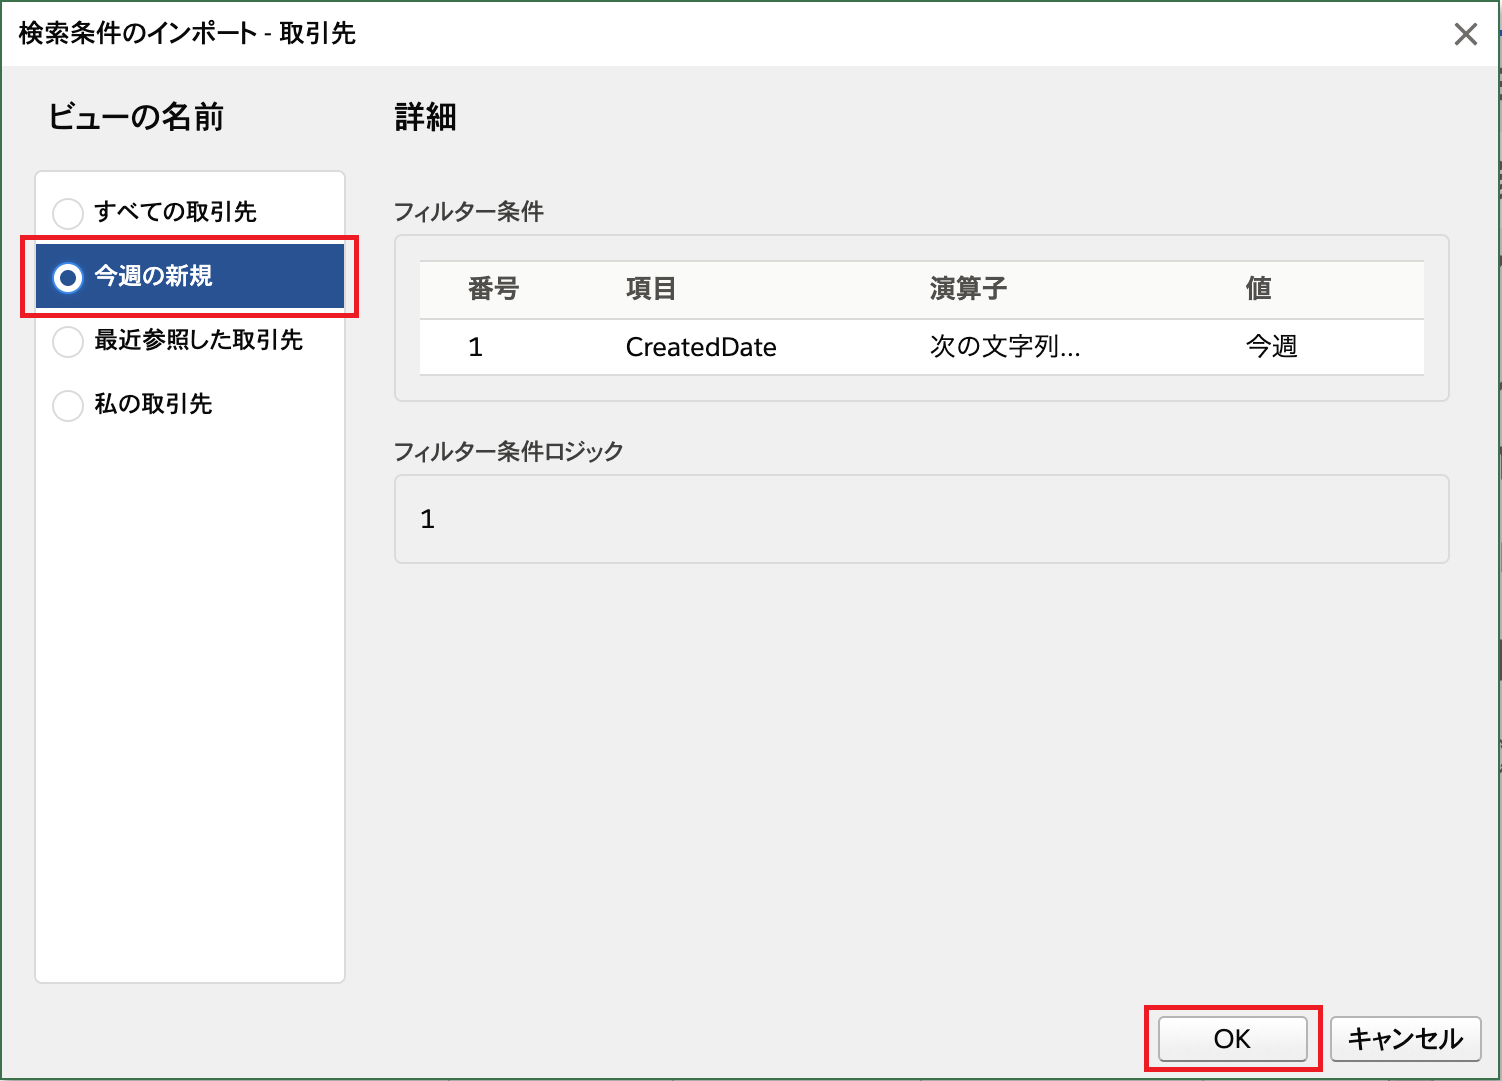Image resolution: width=1502 pixels, height=1081 pixels.
Task: Click the 次の文字列... operator cell
Action: [x=1005, y=347]
